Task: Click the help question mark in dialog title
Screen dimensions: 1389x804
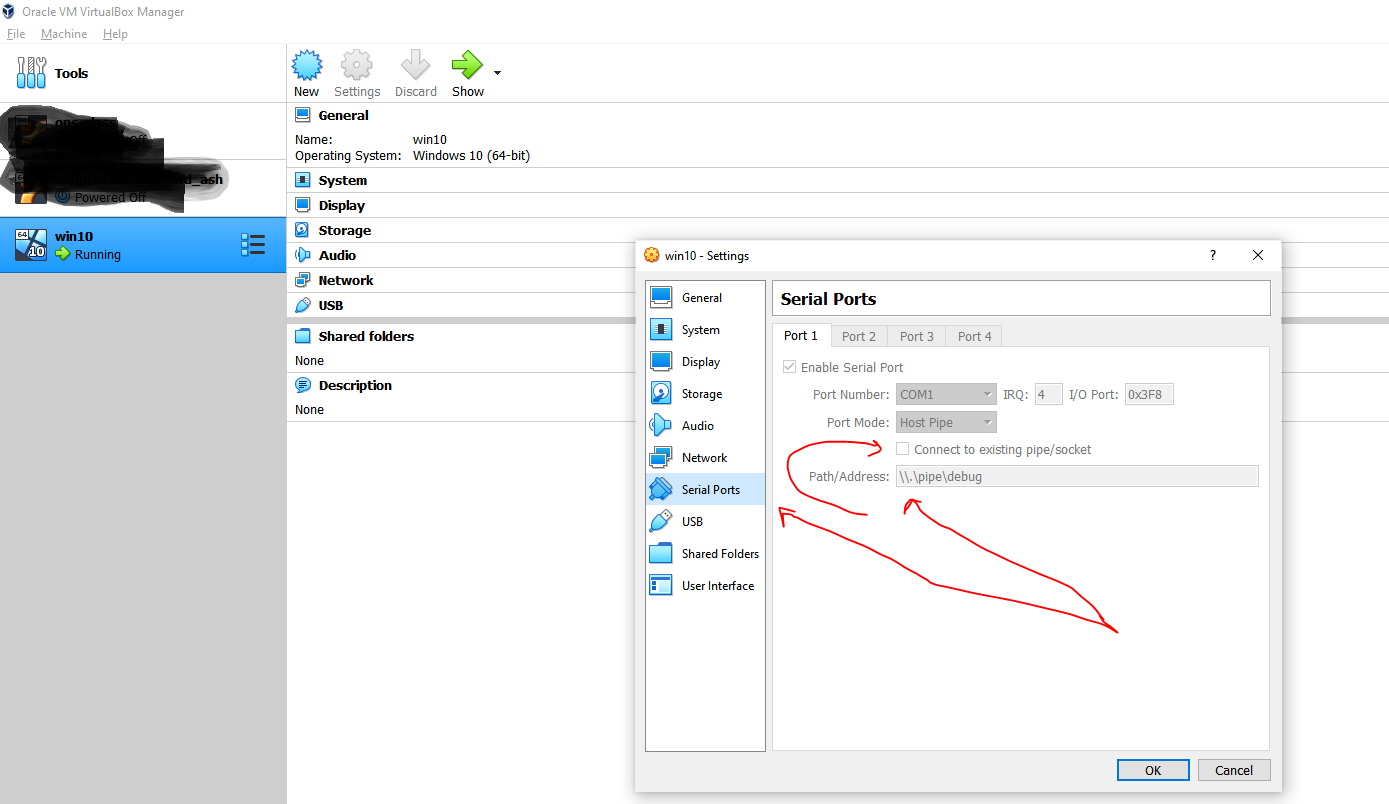Action: tap(1213, 255)
